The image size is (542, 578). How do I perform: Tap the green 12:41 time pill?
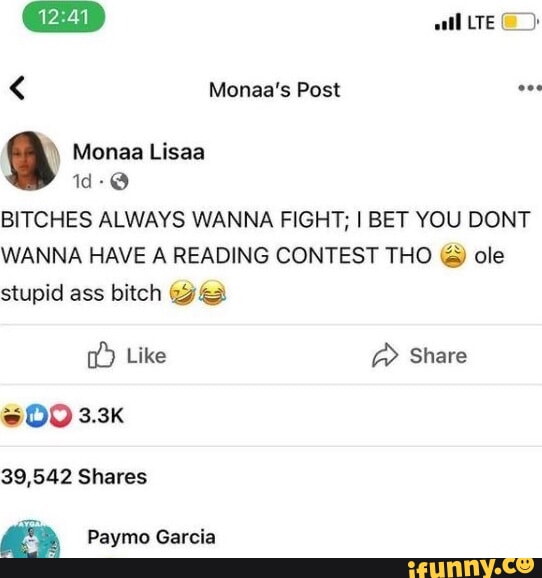click(x=64, y=17)
